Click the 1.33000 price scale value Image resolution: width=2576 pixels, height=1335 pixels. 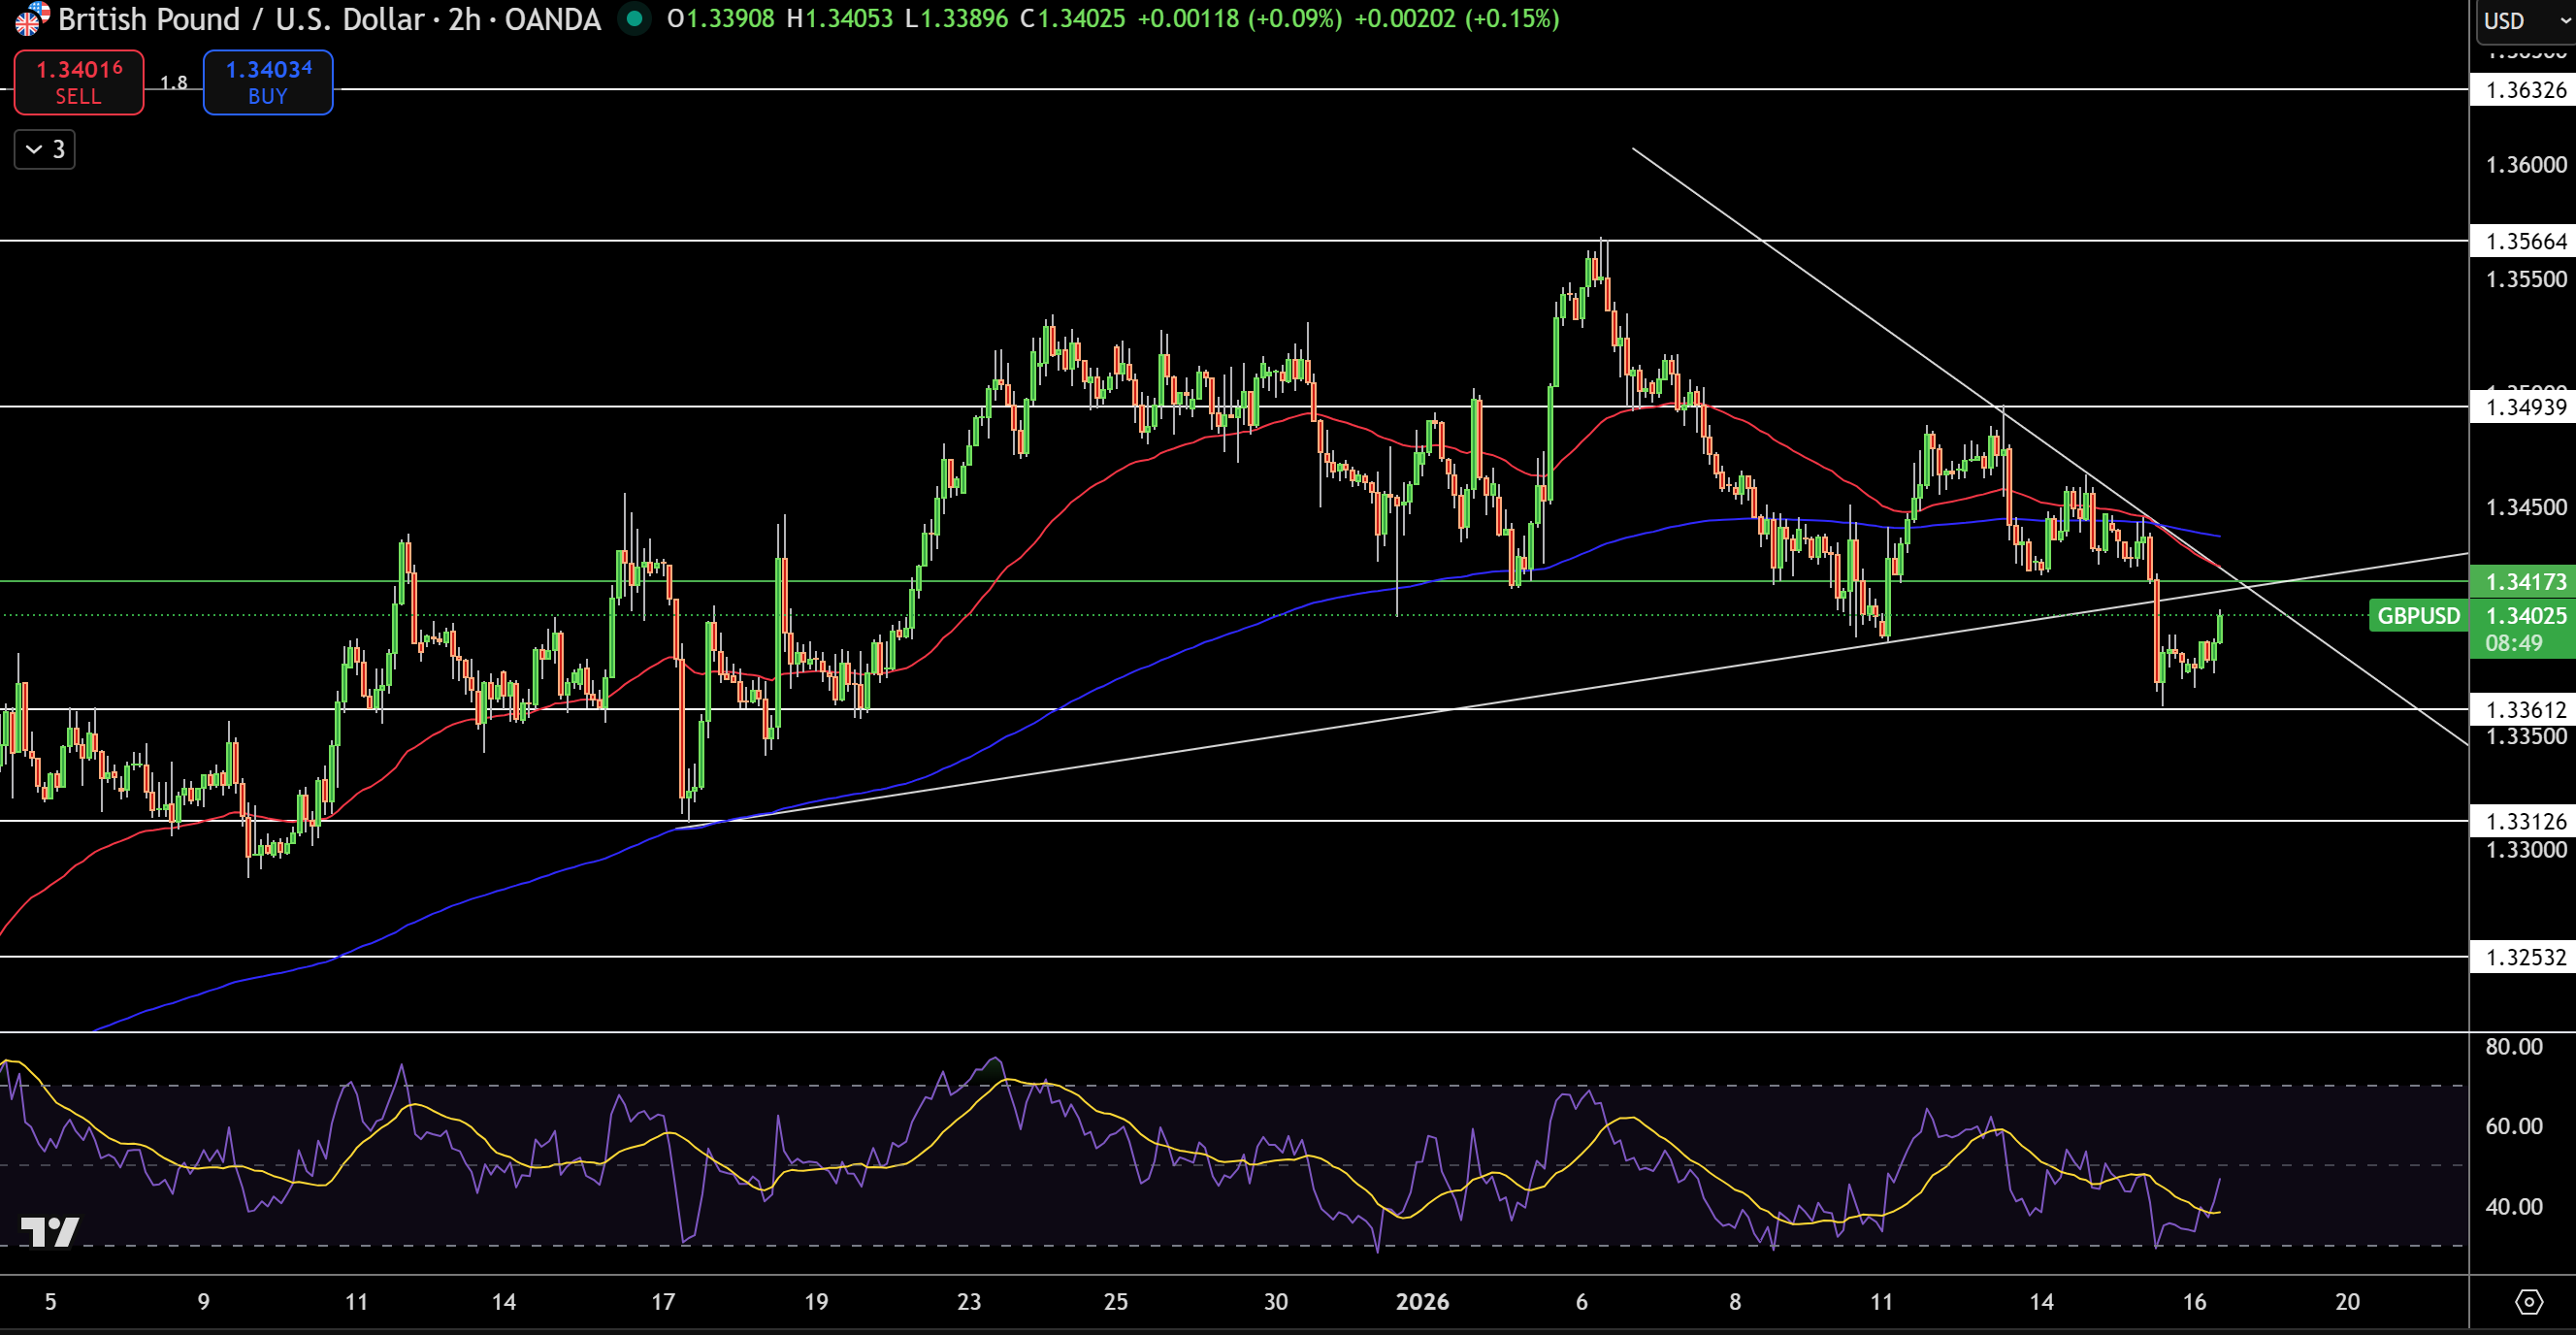[x=2526, y=850]
